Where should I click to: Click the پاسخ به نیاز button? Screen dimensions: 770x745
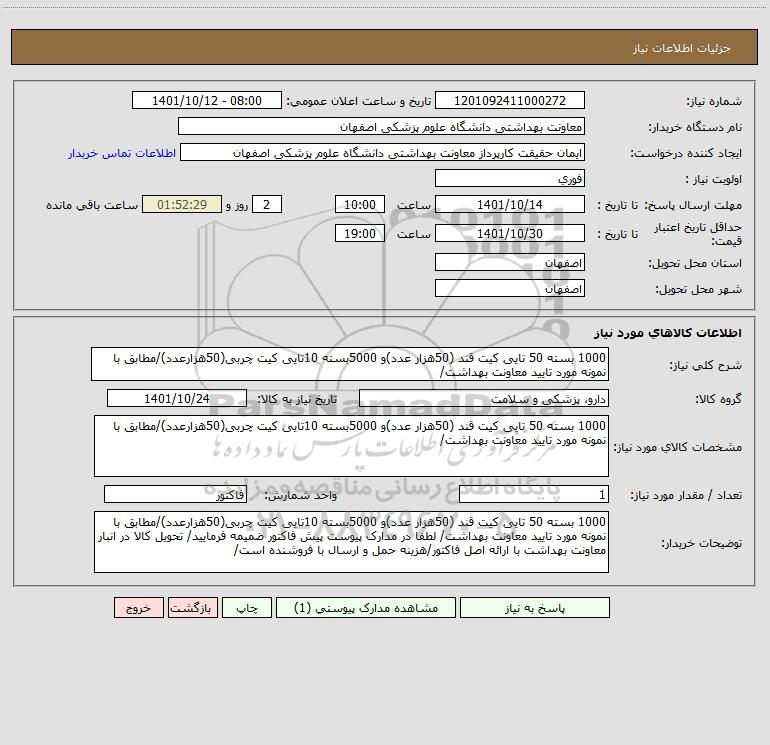(535, 607)
